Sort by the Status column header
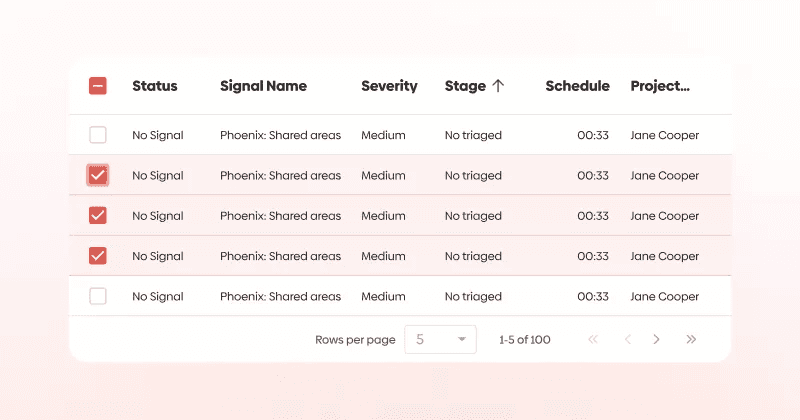The width and height of the screenshot is (800, 420). (155, 86)
